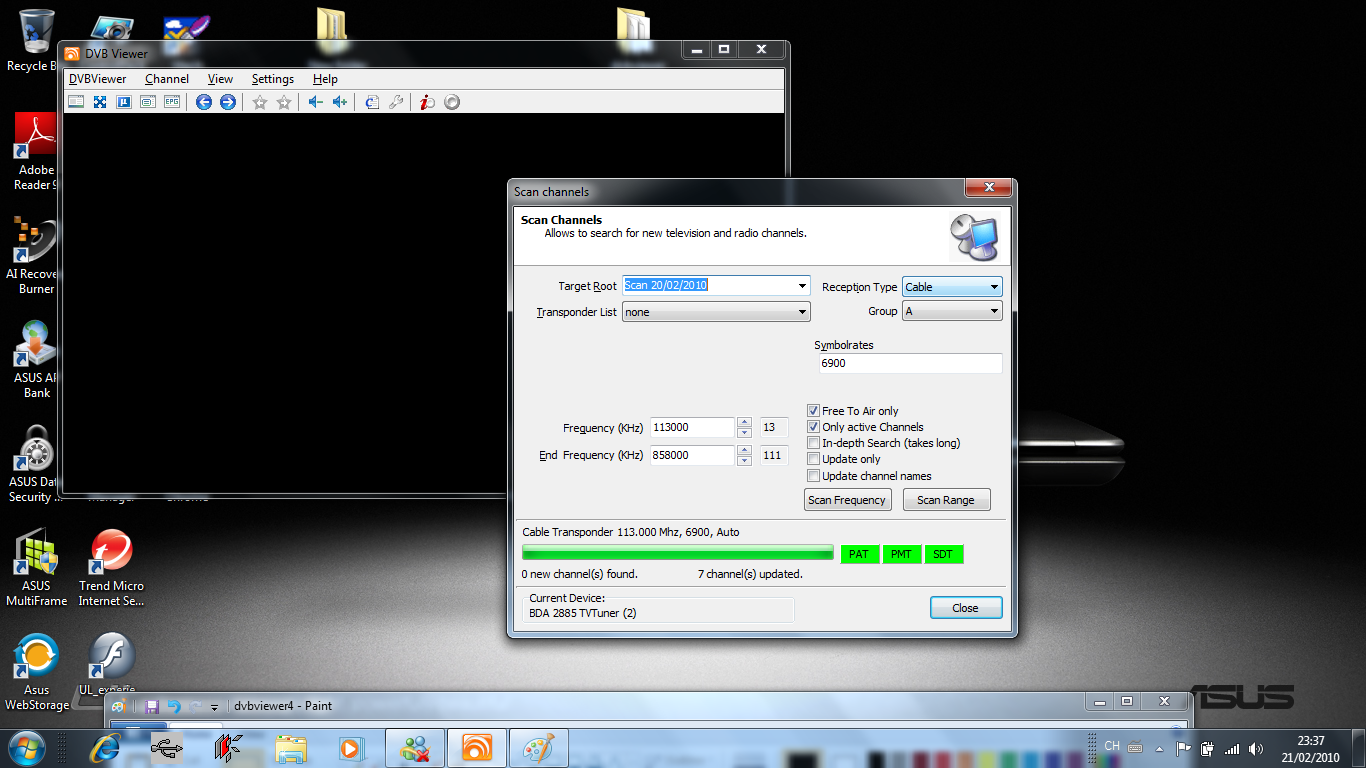Image resolution: width=1366 pixels, height=768 pixels.
Task: Click the grey round record icon
Action: tap(452, 102)
